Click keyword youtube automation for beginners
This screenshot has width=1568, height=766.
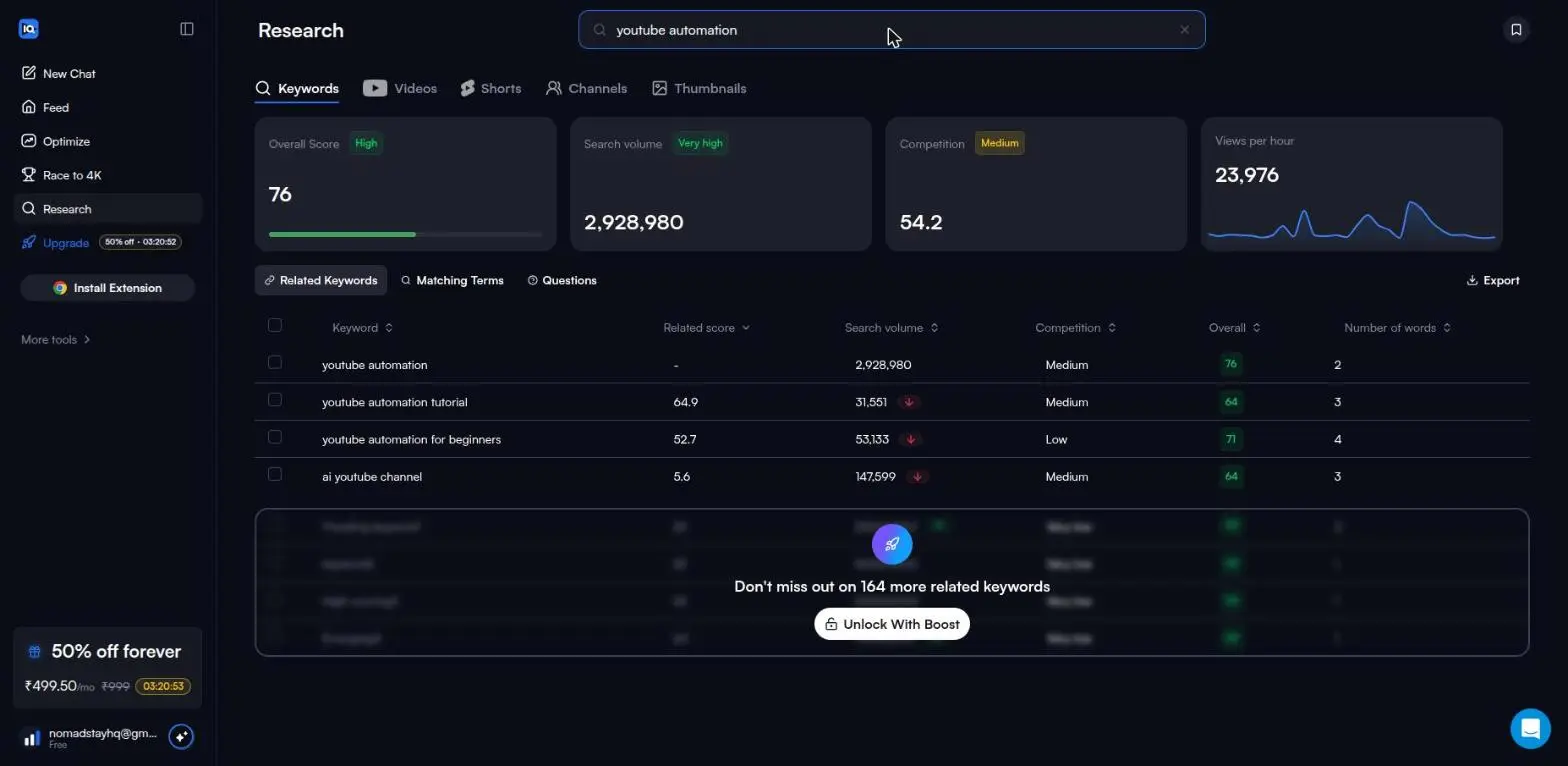click(411, 439)
